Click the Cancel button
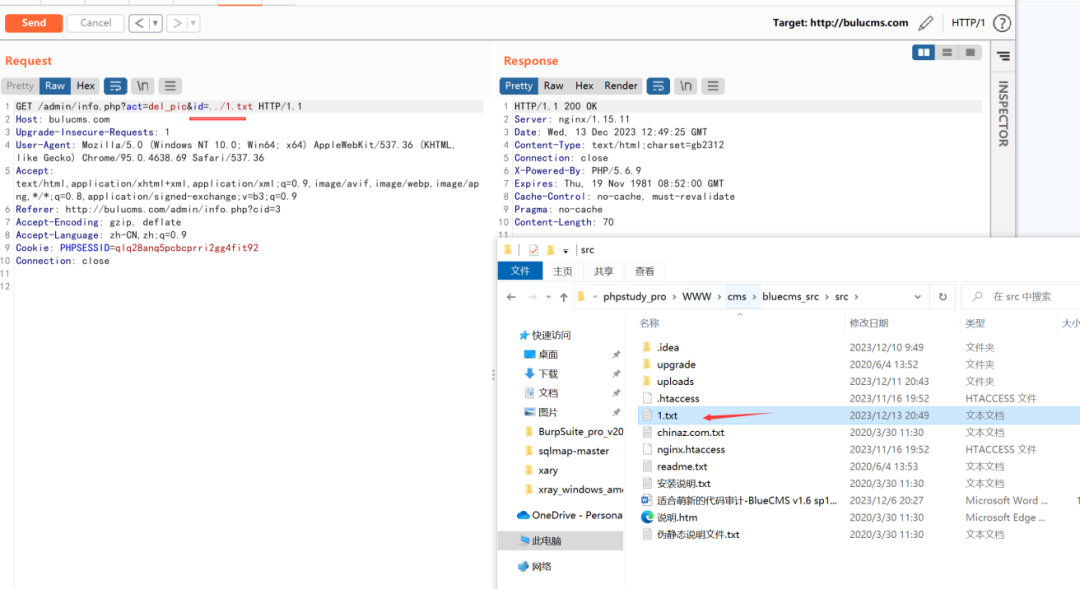This screenshot has height=589, width=1080. click(95, 23)
